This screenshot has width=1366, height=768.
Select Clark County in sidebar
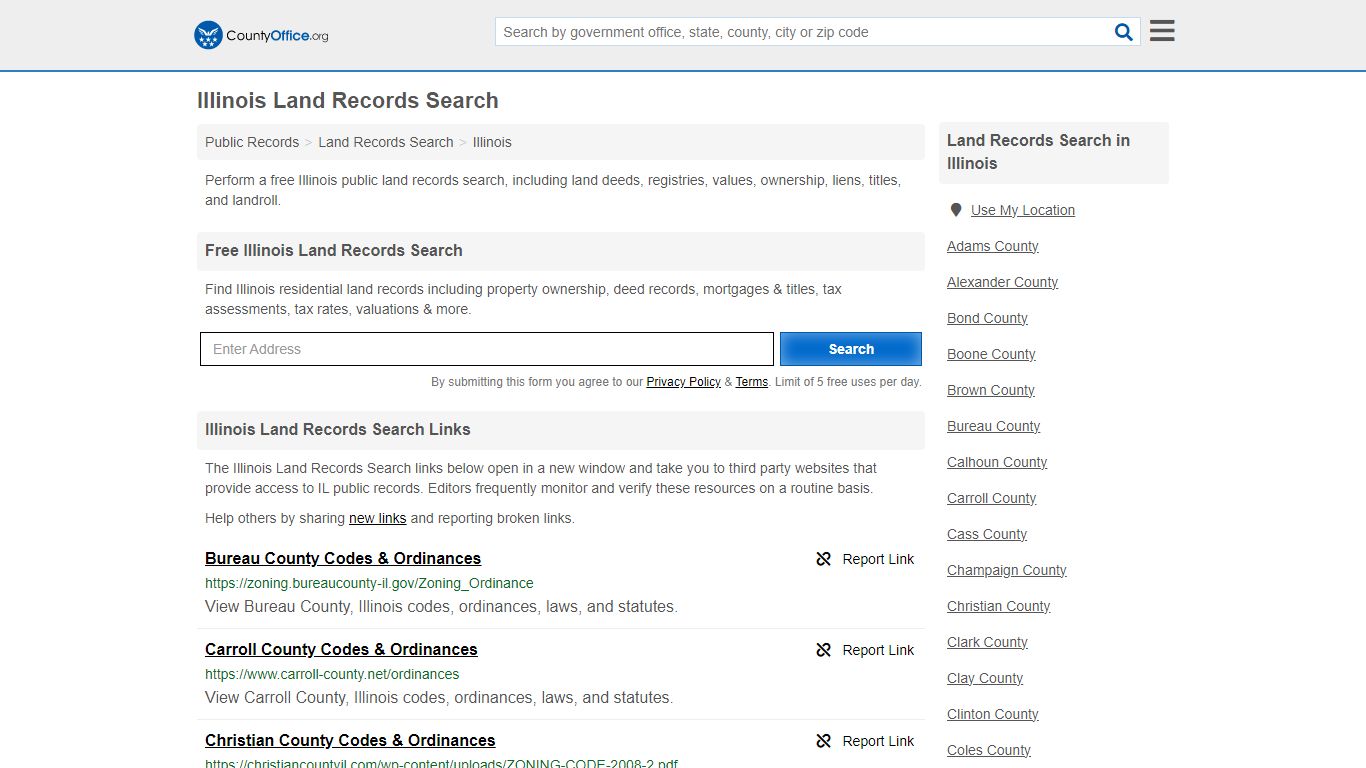(987, 642)
